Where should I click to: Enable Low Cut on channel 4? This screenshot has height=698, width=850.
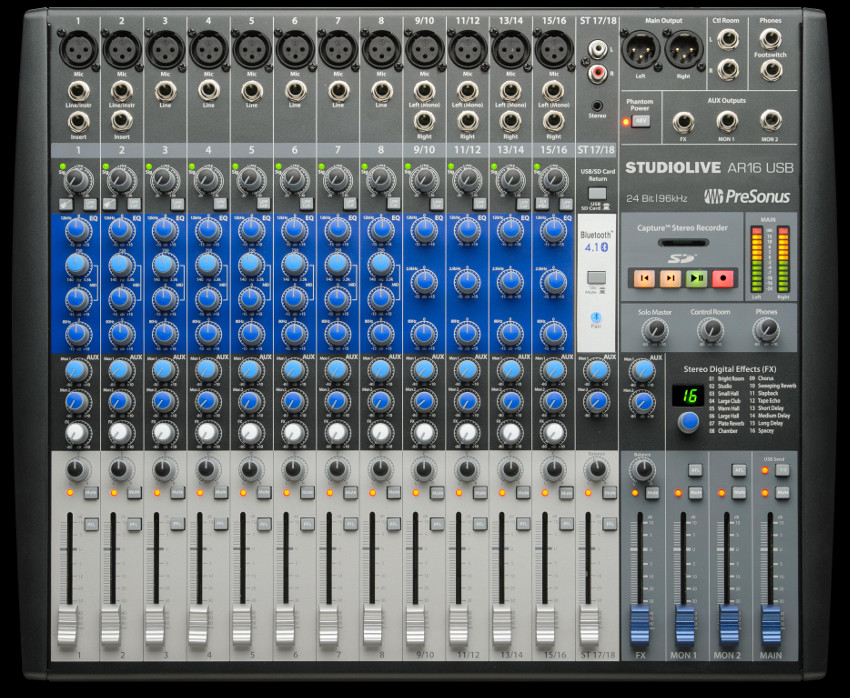[220, 204]
